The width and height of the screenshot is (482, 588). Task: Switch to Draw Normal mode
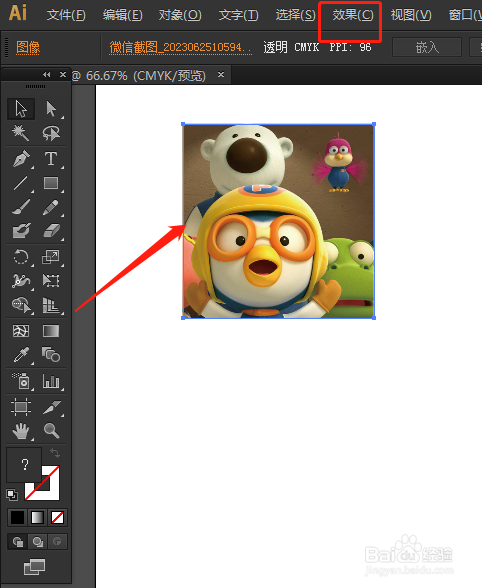click(x=18, y=542)
